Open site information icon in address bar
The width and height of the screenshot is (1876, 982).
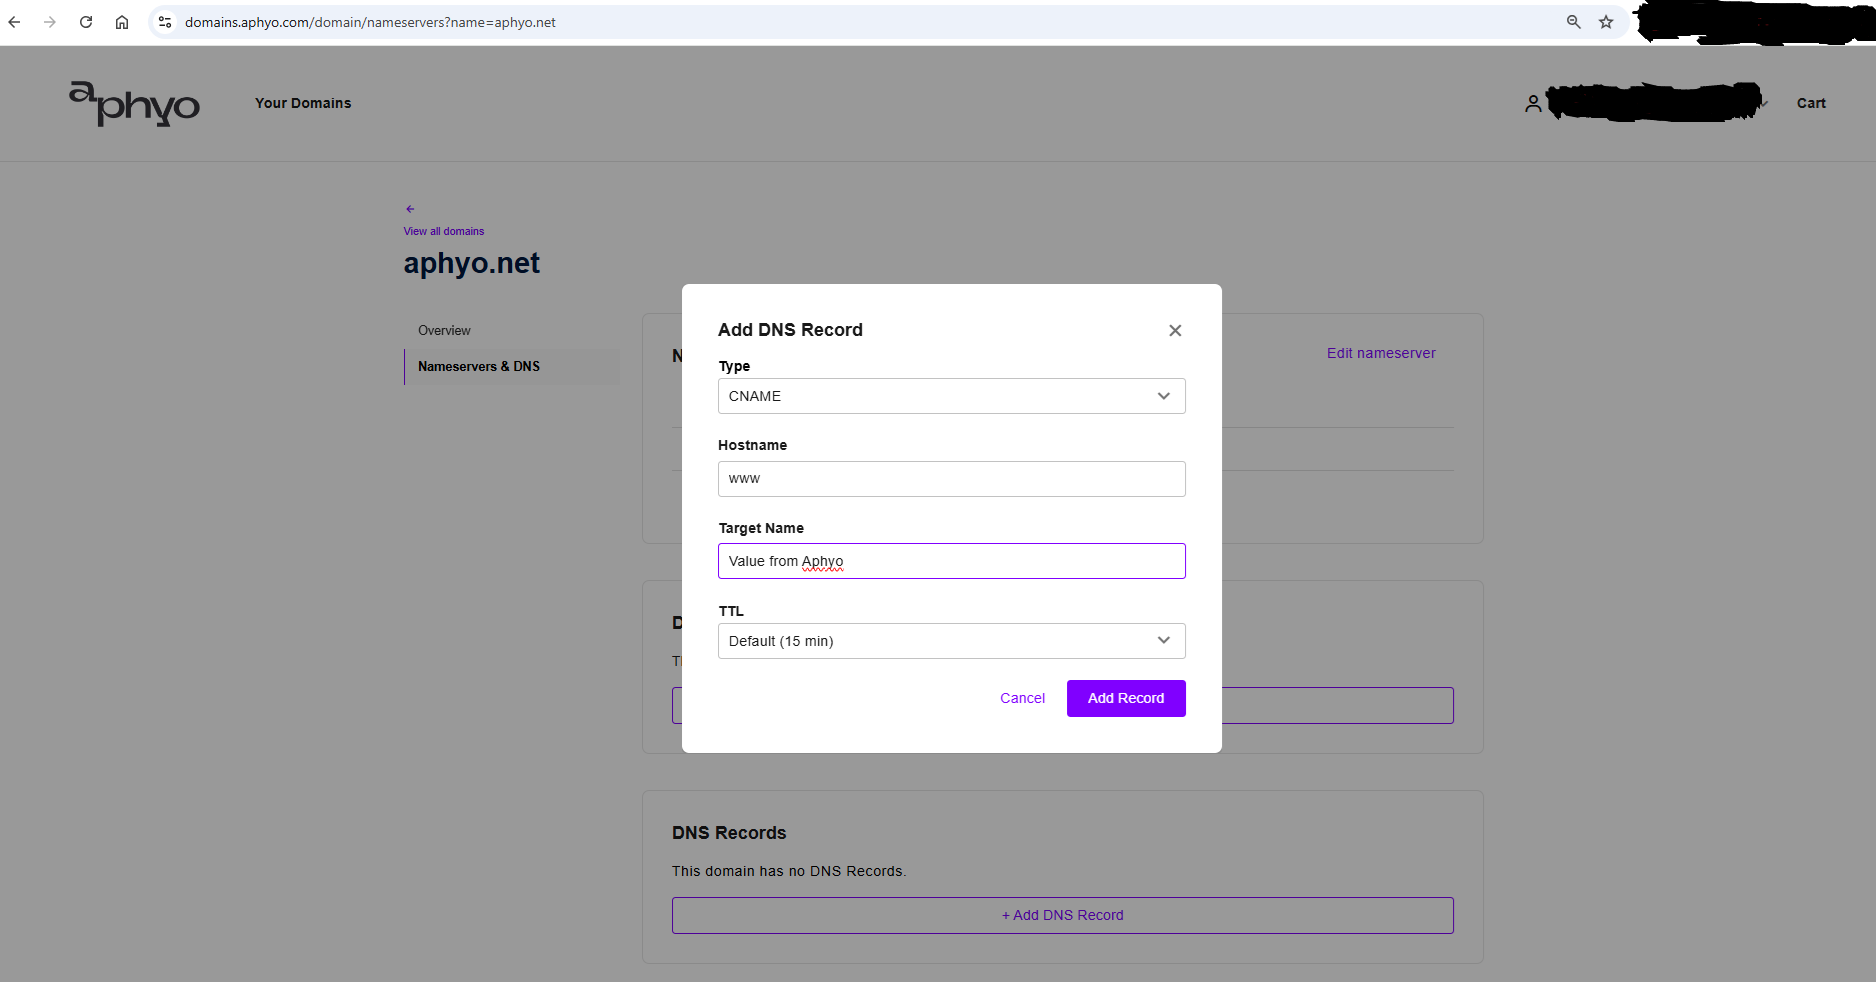[x=165, y=22]
